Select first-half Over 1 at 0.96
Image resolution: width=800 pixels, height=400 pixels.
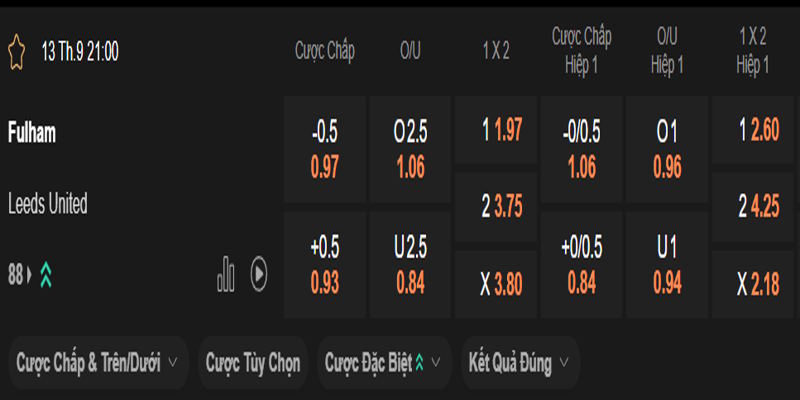point(667,151)
